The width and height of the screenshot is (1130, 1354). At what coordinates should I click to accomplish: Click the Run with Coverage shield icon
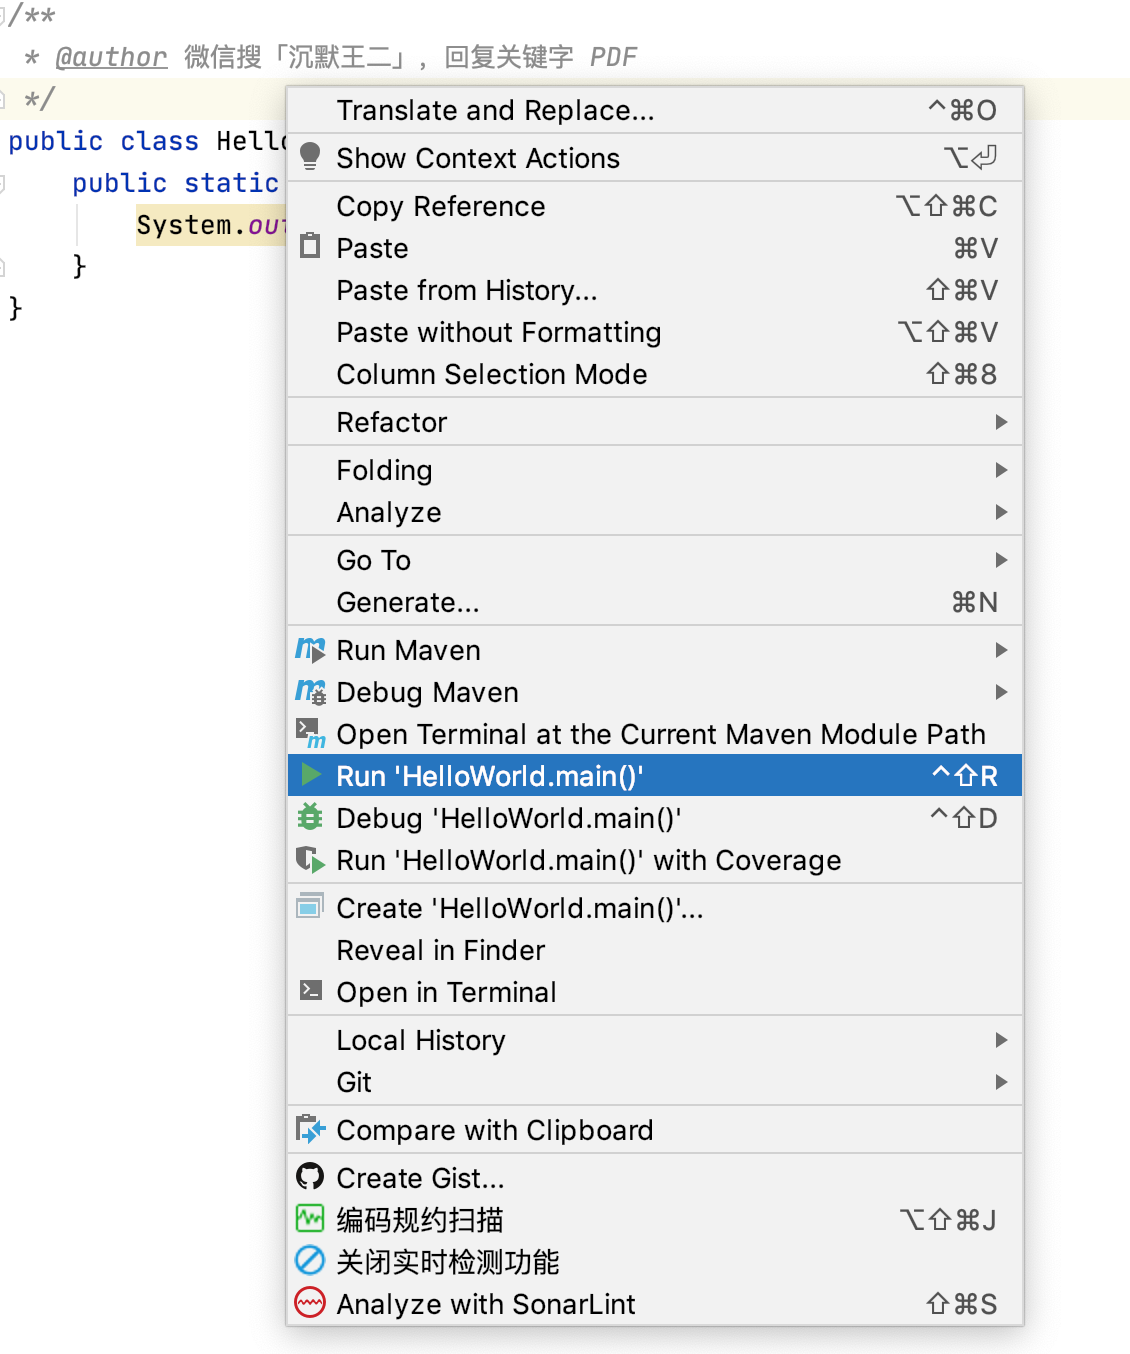tap(310, 860)
